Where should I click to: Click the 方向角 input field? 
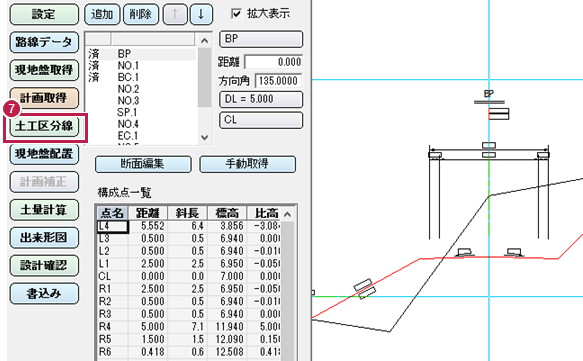(278, 81)
